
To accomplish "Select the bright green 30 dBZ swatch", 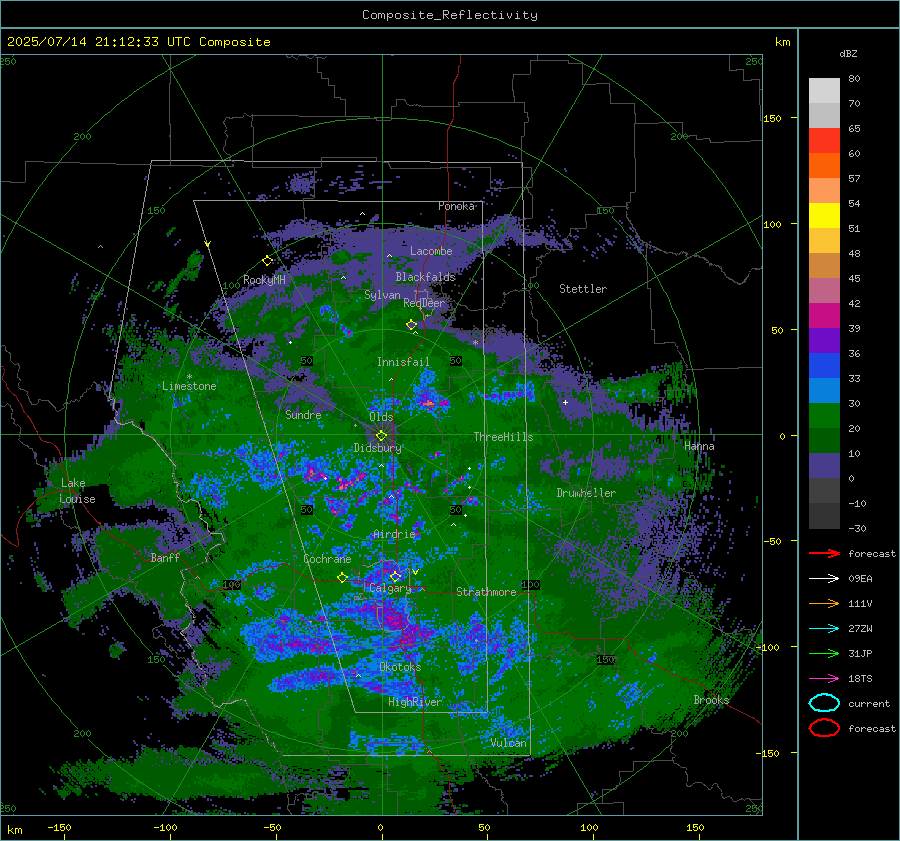I will click(824, 416).
